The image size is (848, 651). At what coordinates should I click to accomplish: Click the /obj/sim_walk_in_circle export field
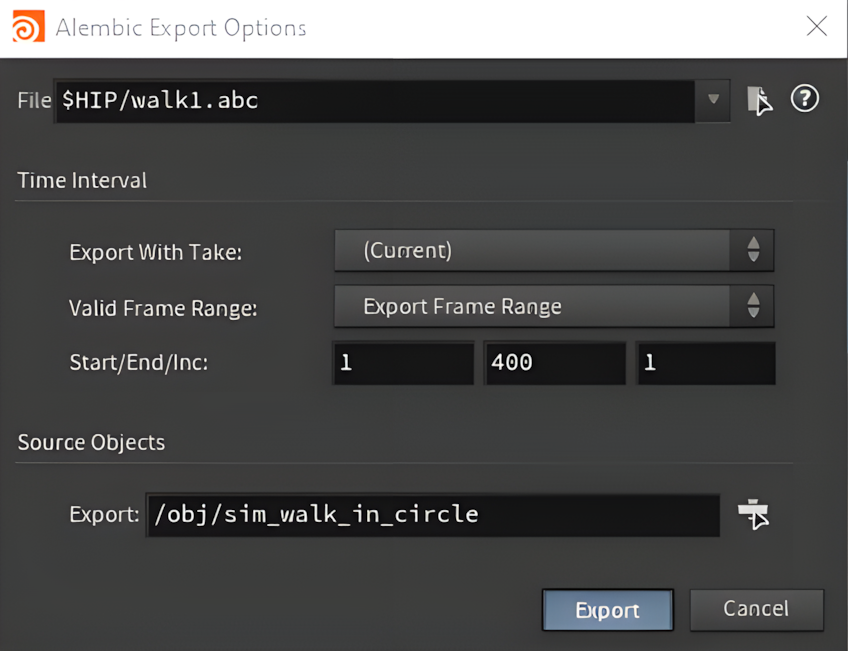coord(432,515)
